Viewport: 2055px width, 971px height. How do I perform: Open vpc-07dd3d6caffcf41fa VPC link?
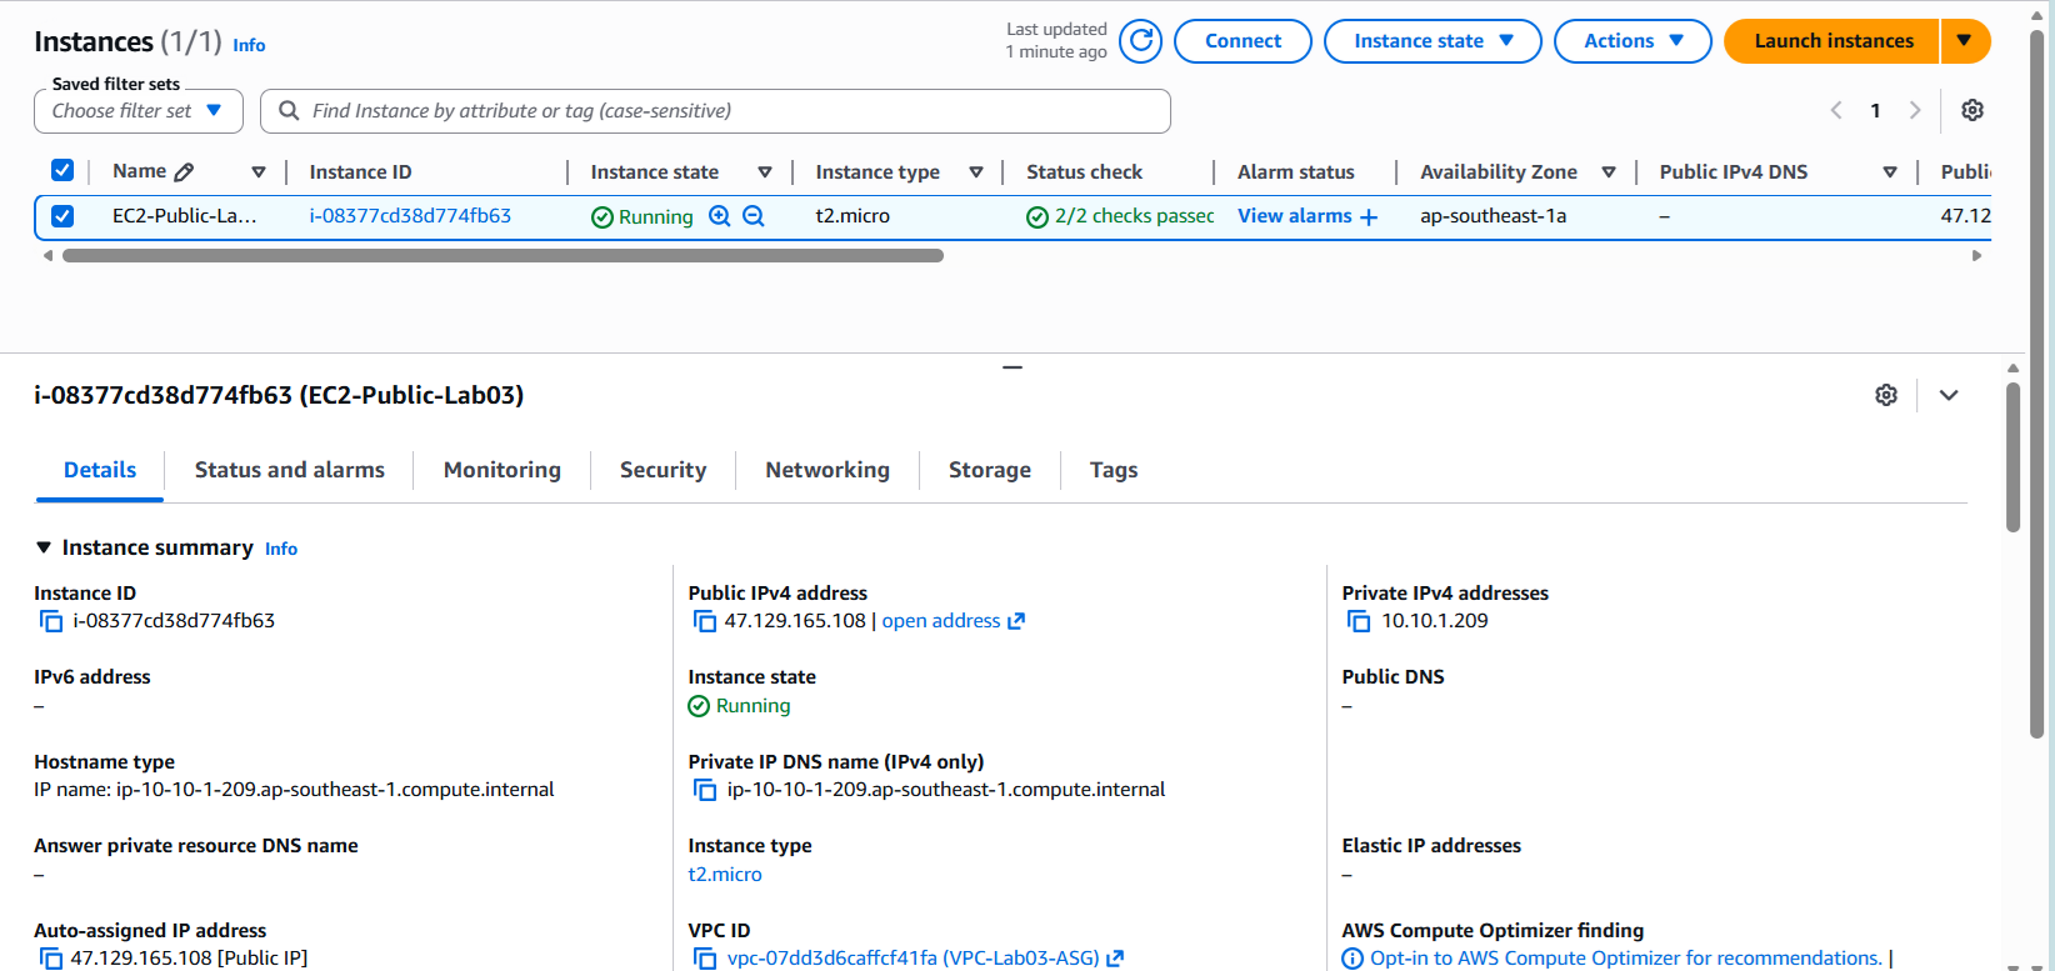(913, 958)
